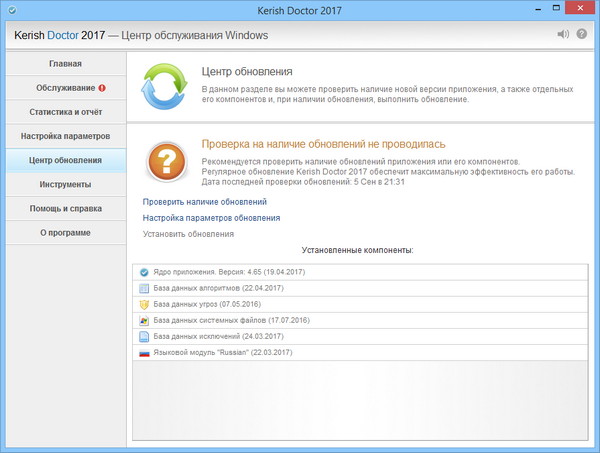This screenshot has width=600, height=453.
Task: Open the Обслуживание section
Action: (66, 88)
